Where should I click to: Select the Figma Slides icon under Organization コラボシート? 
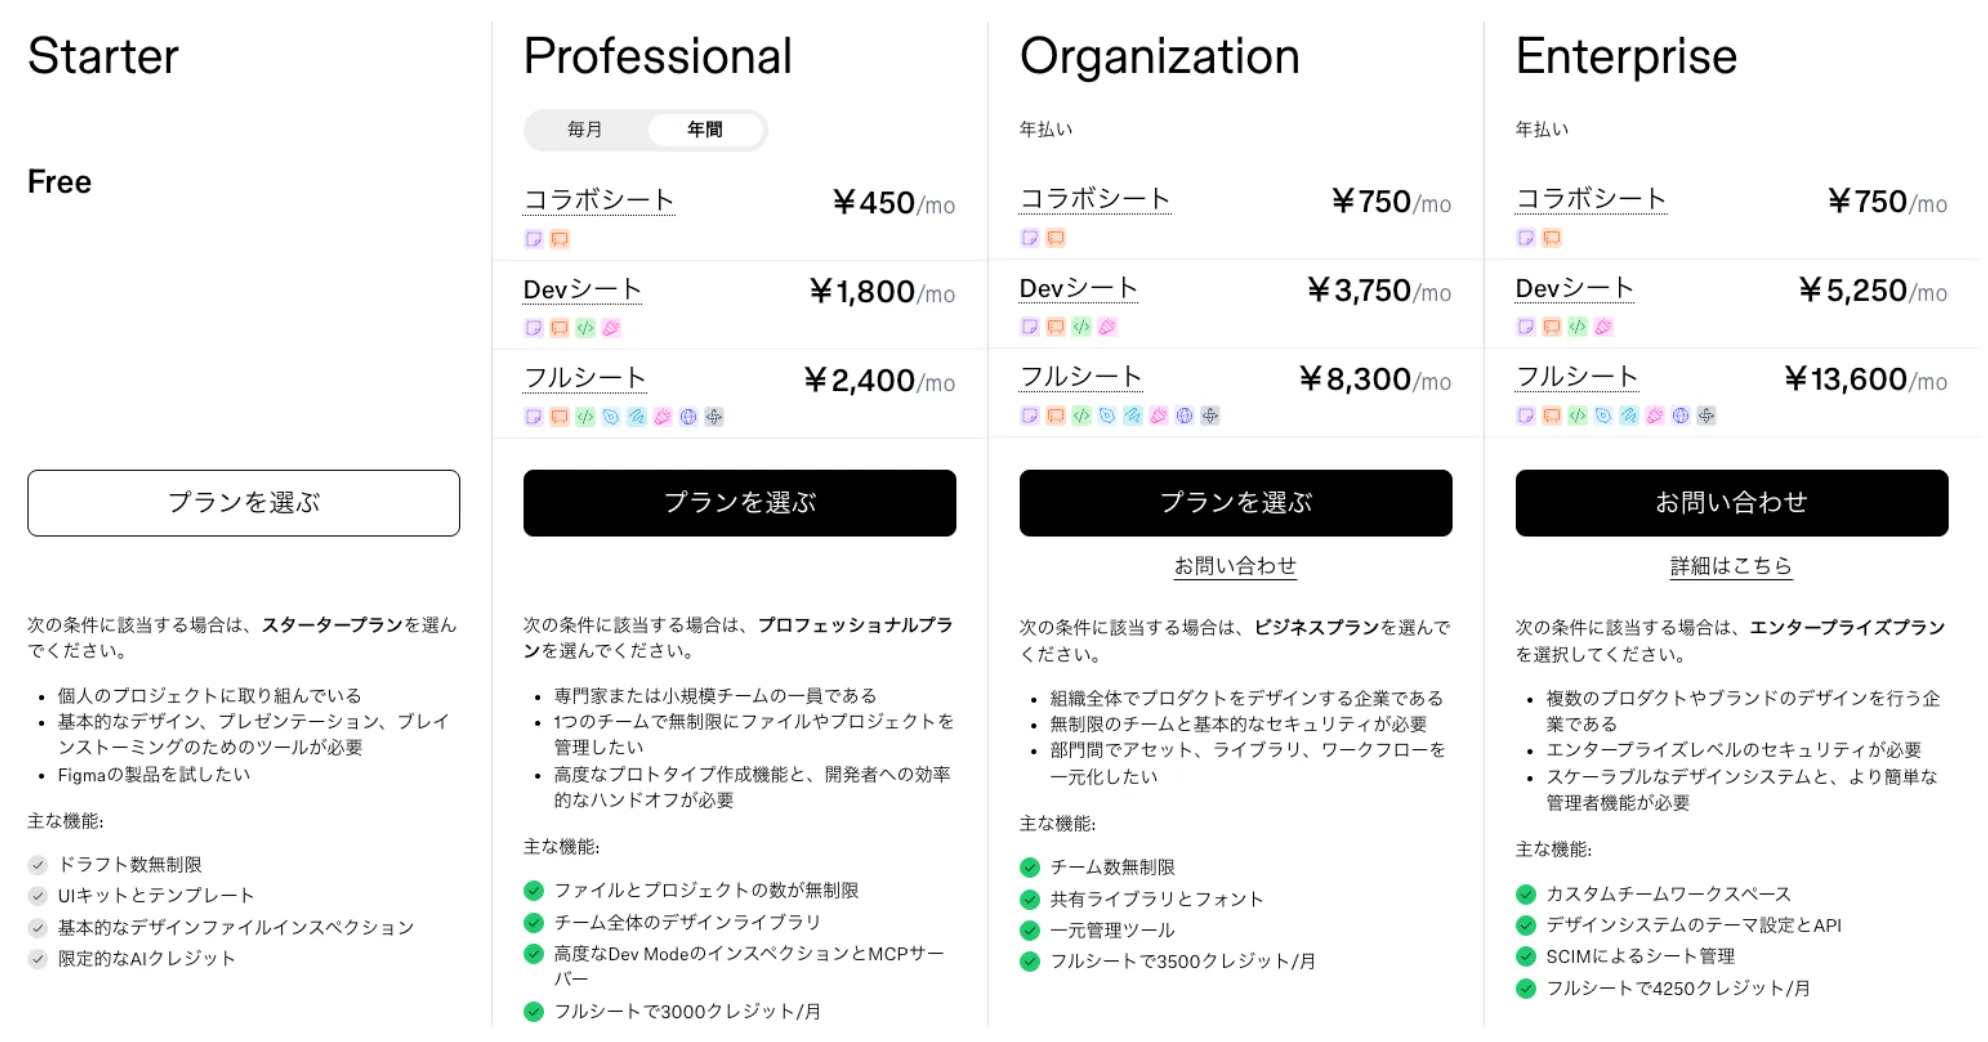point(1055,238)
